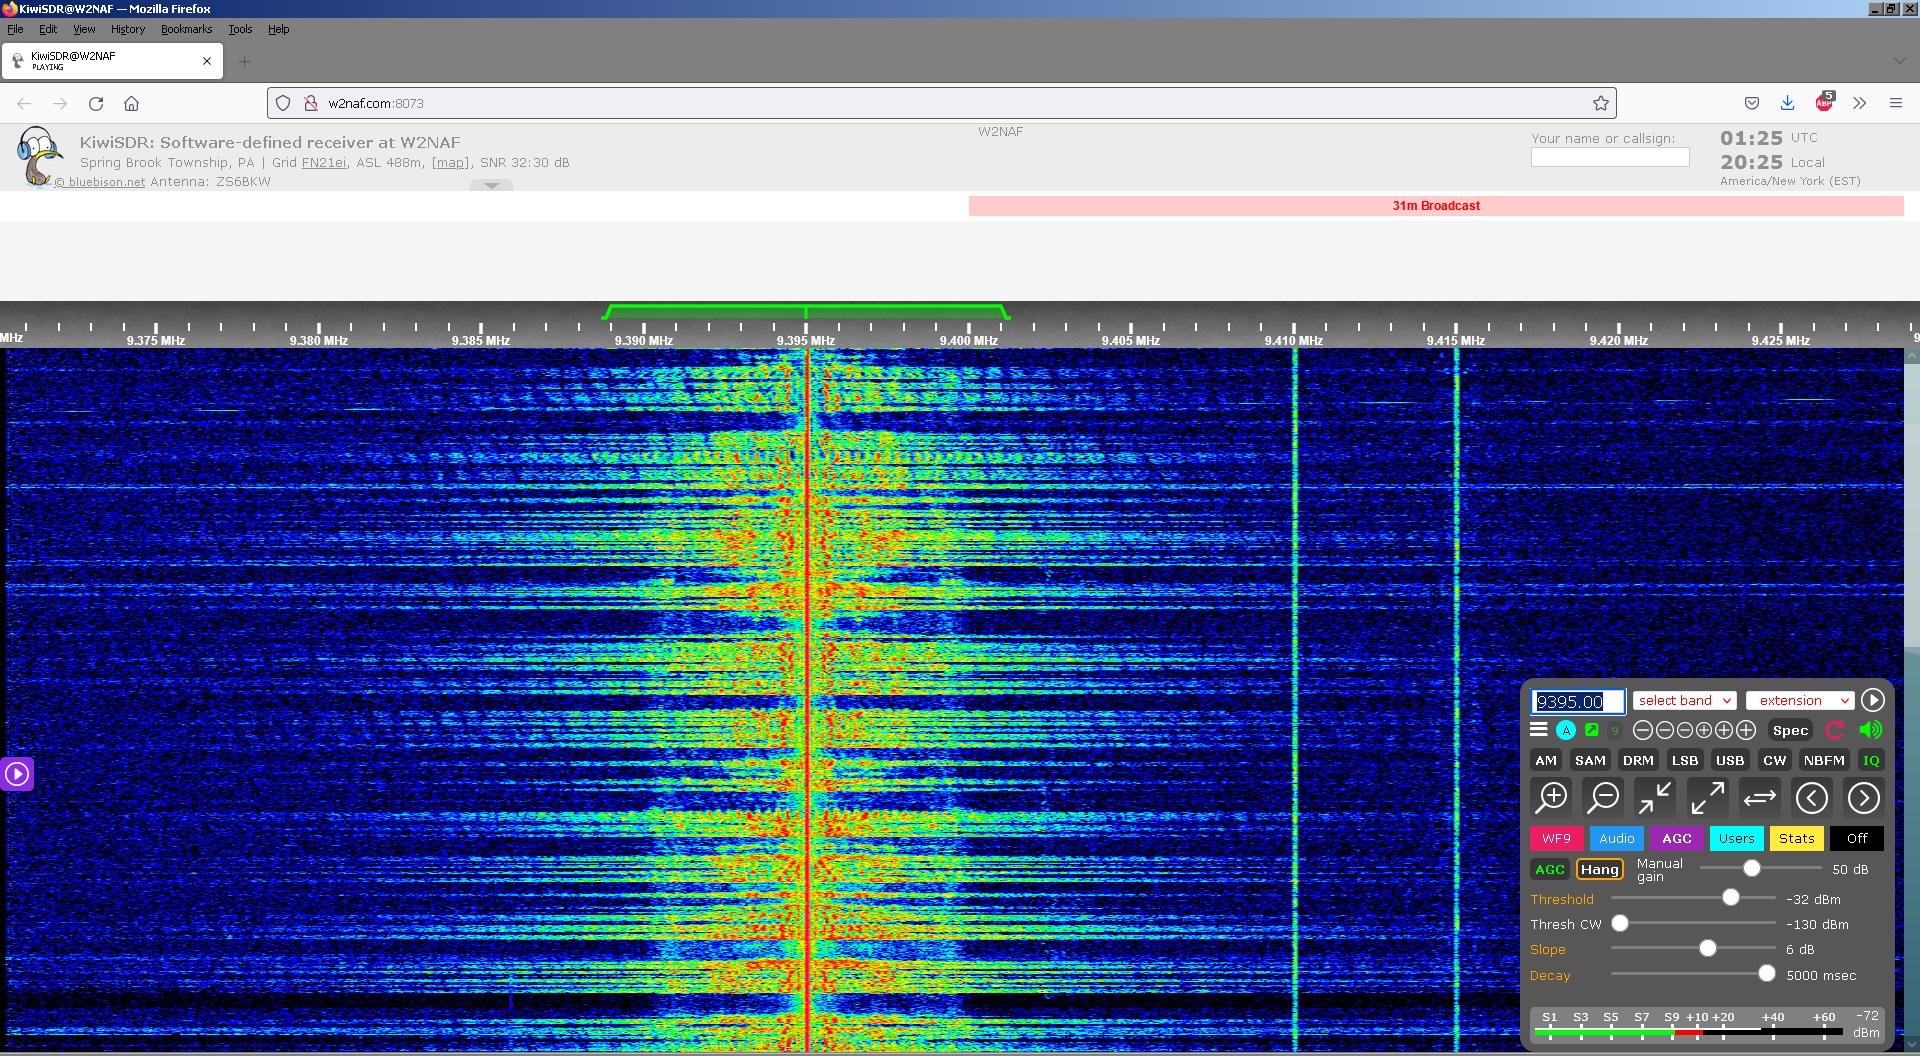Toggle the Spec spectrum display button
This screenshot has height=1056, width=1920.
pyautogui.click(x=1790, y=730)
